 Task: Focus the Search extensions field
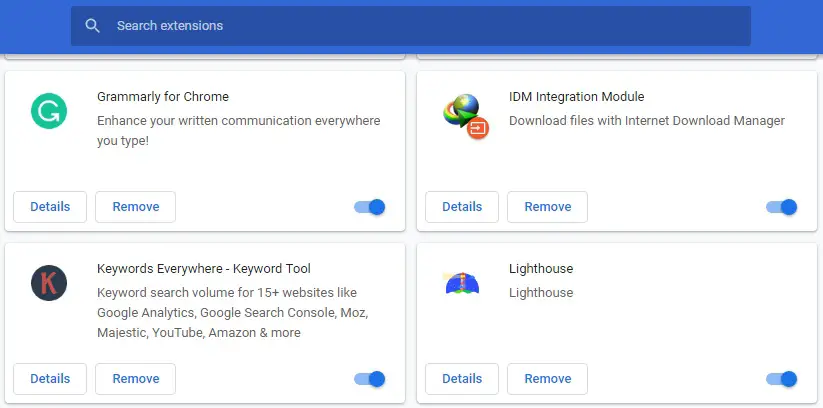click(x=411, y=26)
